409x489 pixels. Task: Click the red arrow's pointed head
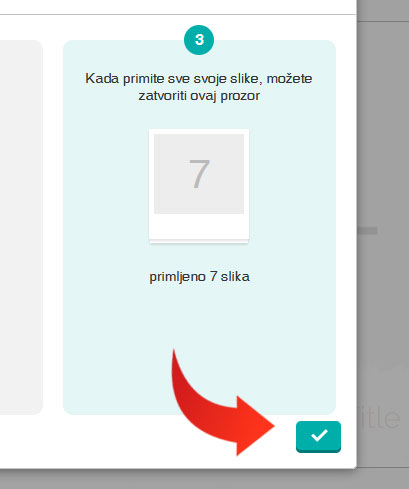point(256,426)
